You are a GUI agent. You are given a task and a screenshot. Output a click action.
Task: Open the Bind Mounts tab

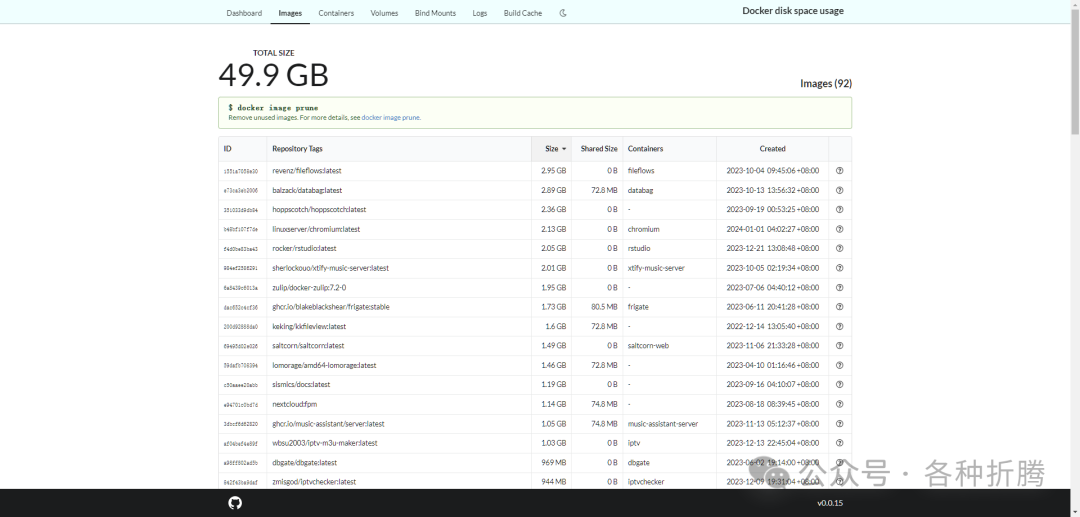[x=435, y=13]
